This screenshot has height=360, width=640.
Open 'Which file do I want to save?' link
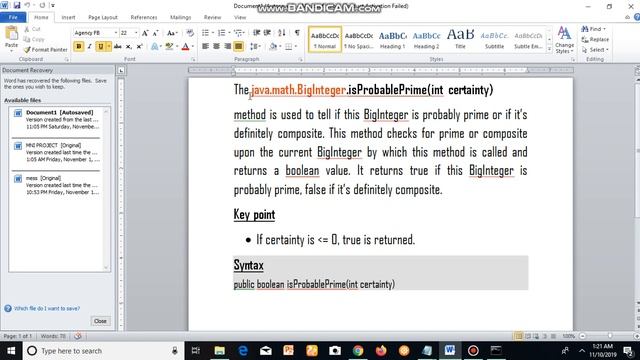tap(47, 308)
